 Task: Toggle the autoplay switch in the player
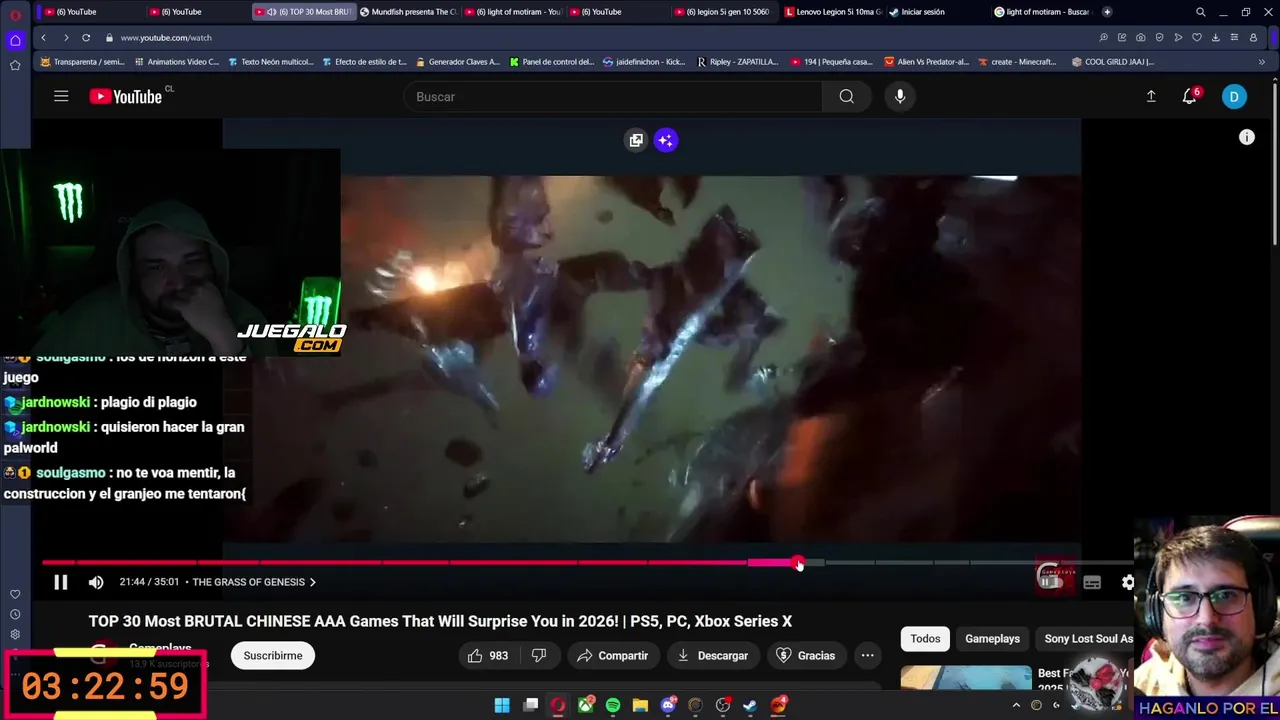tap(1050, 580)
